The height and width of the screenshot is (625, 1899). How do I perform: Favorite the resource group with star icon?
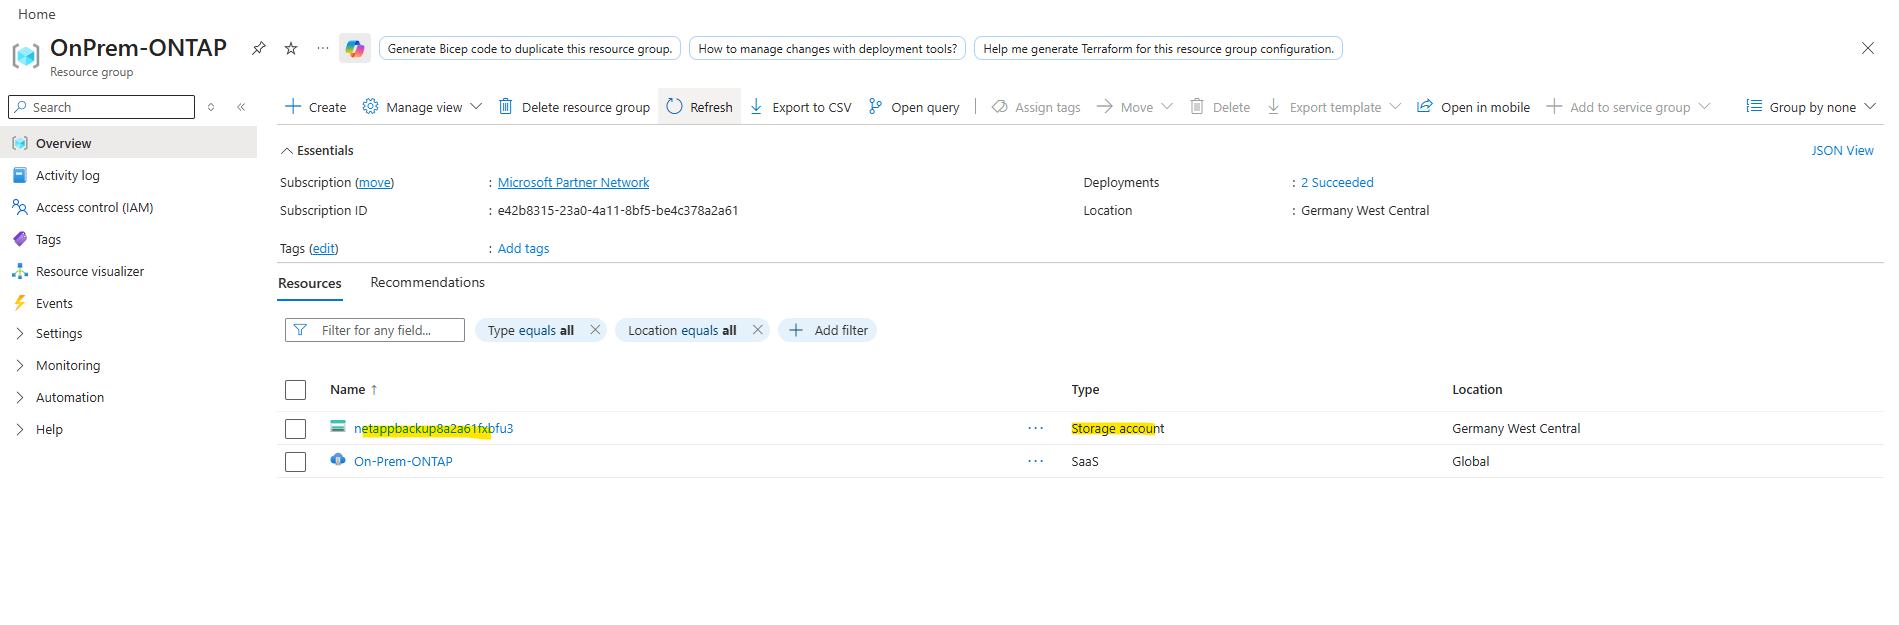(x=291, y=48)
